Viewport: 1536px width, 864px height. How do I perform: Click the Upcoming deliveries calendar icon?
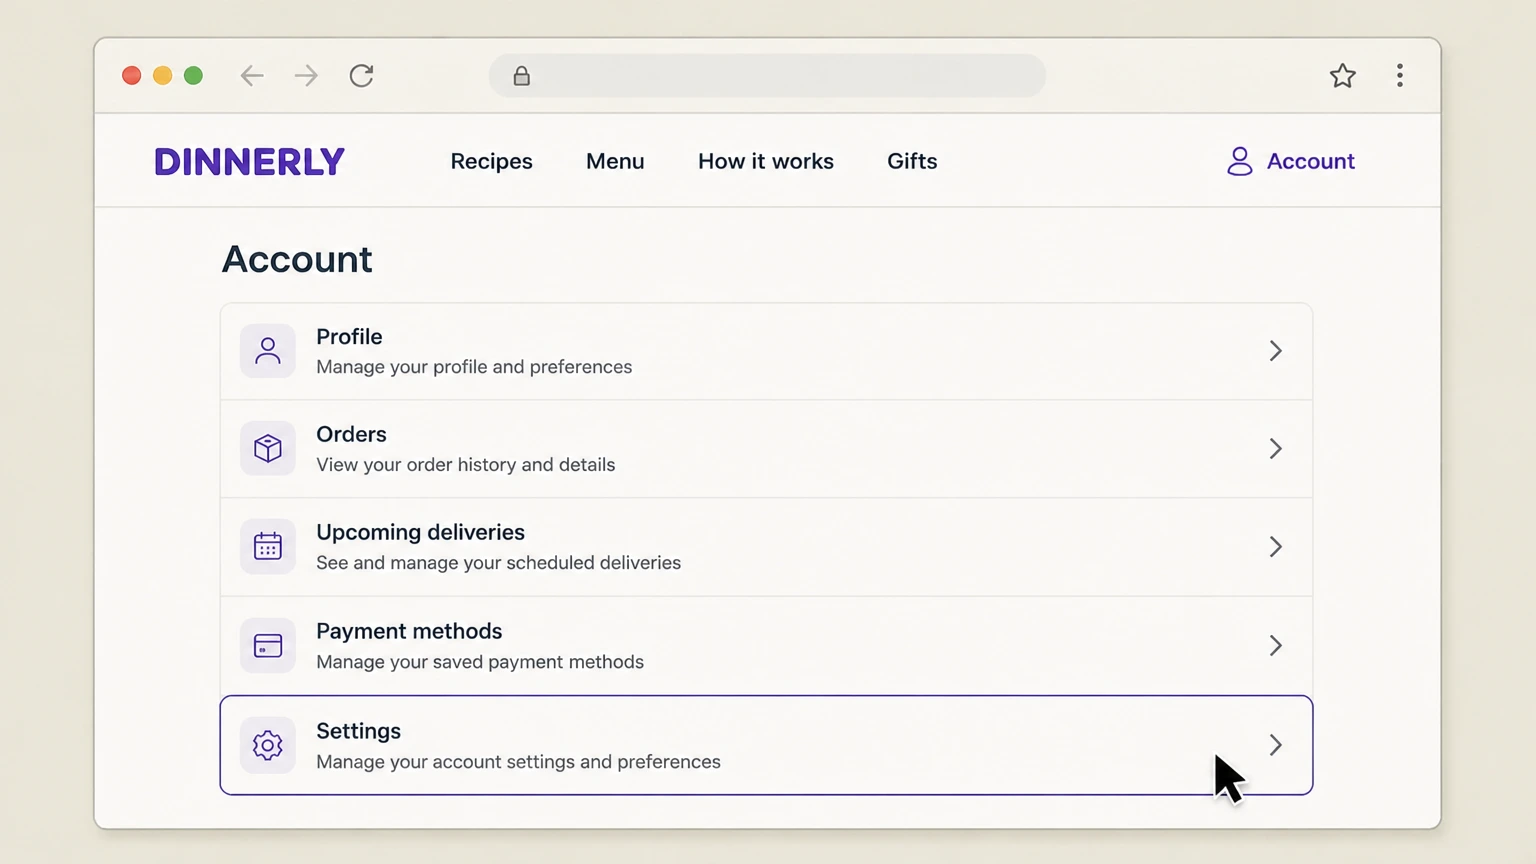click(x=268, y=546)
